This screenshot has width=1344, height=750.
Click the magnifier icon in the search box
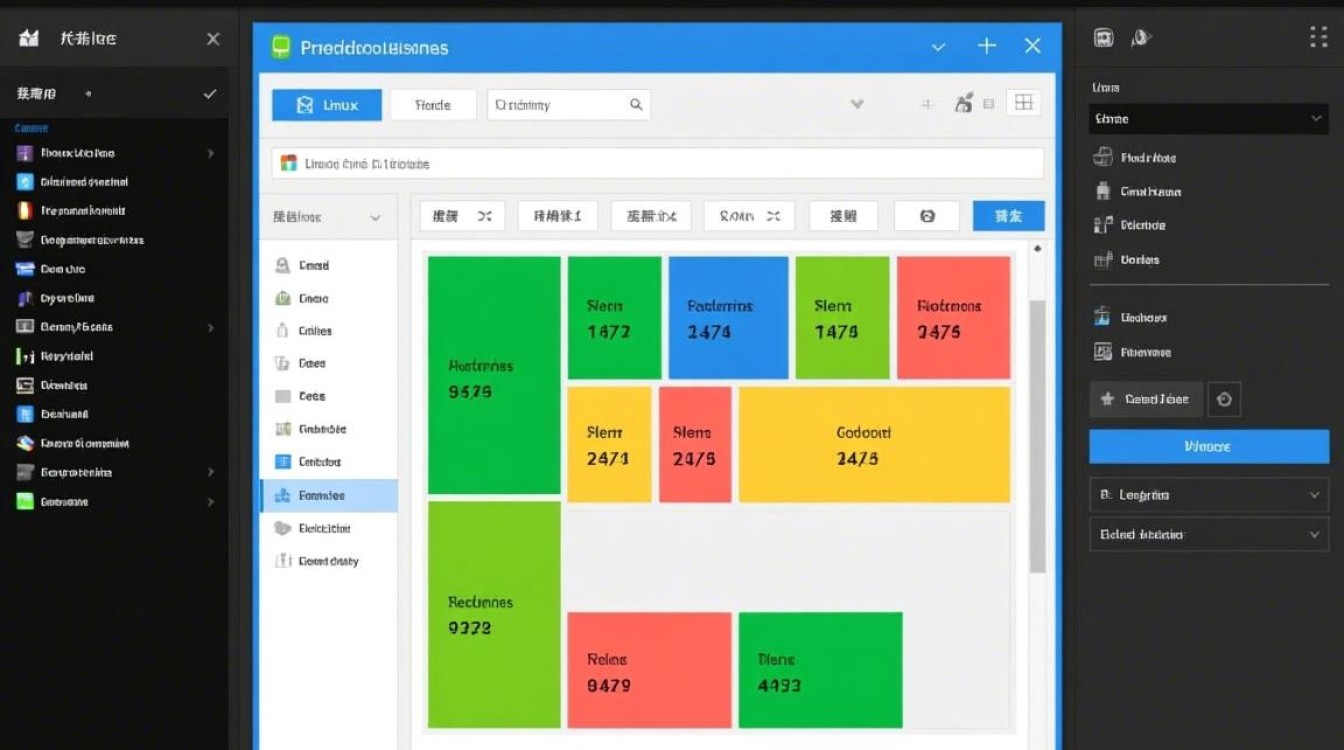click(636, 105)
